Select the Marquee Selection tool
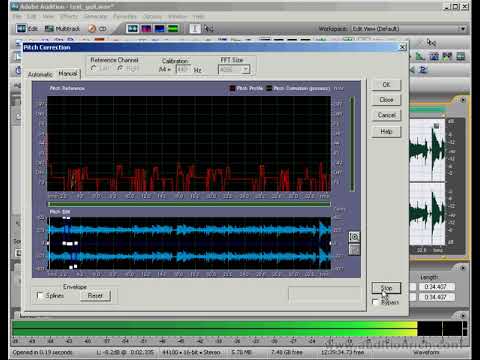 pyautogui.click(x=209, y=29)
